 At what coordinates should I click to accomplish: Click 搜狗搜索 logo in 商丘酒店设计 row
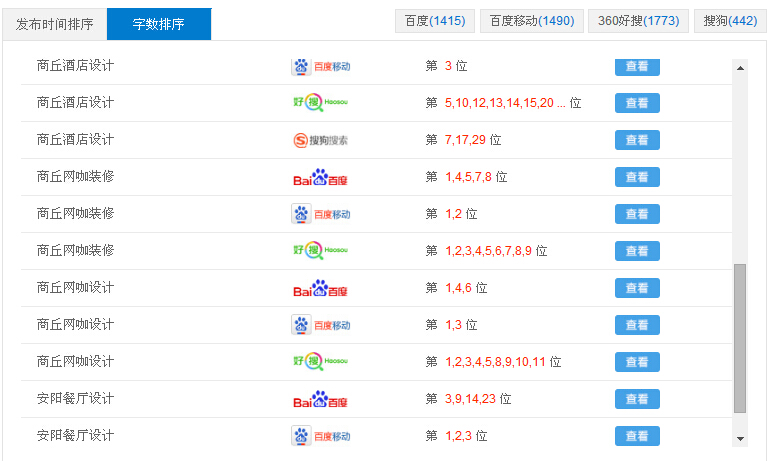click(321, 140)
